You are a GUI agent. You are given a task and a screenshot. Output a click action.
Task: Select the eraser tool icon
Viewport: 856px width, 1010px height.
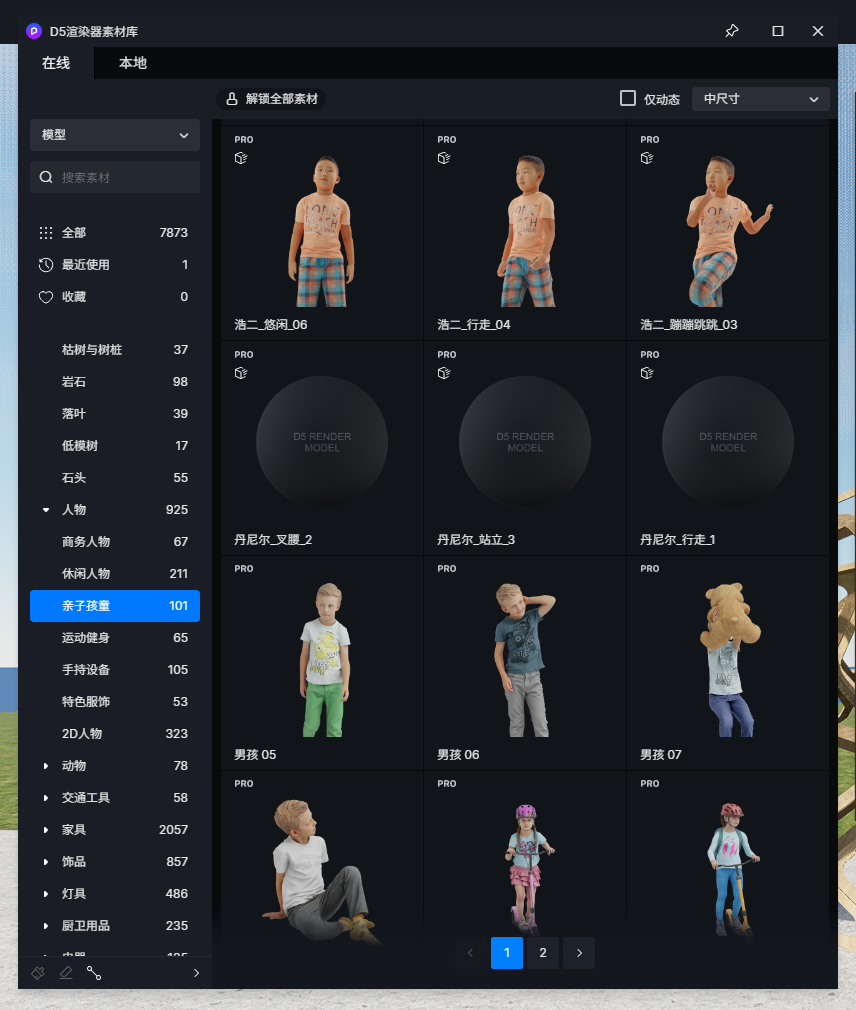[x=66, y=973]
